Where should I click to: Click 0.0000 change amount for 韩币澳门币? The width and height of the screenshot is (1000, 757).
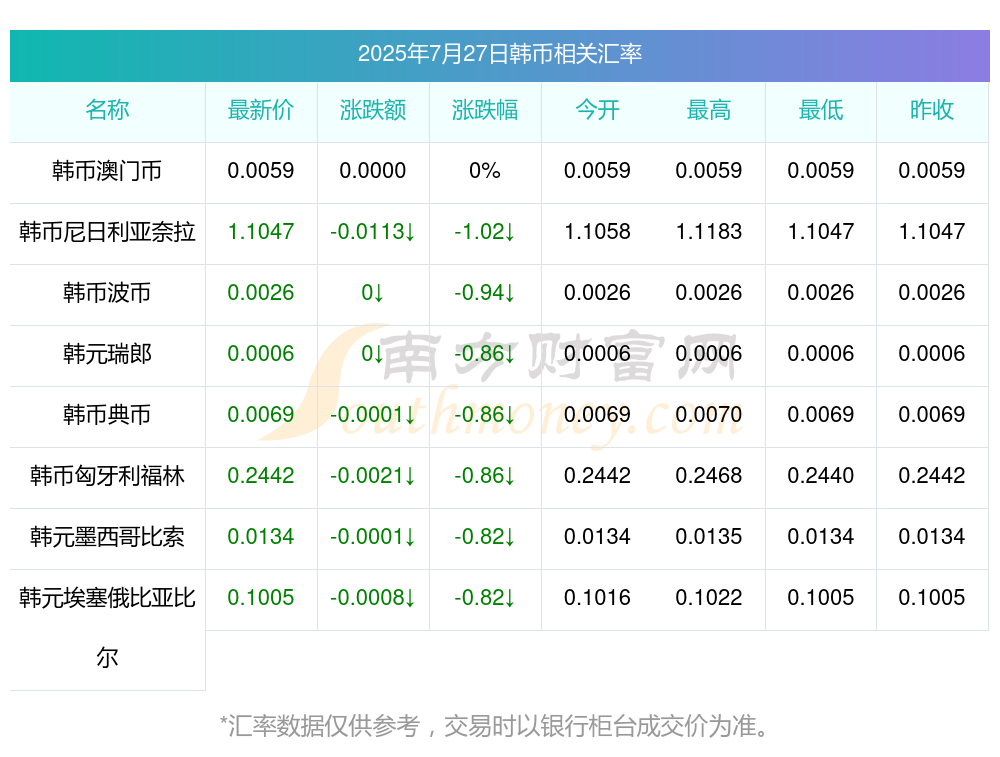pos(373,171)
